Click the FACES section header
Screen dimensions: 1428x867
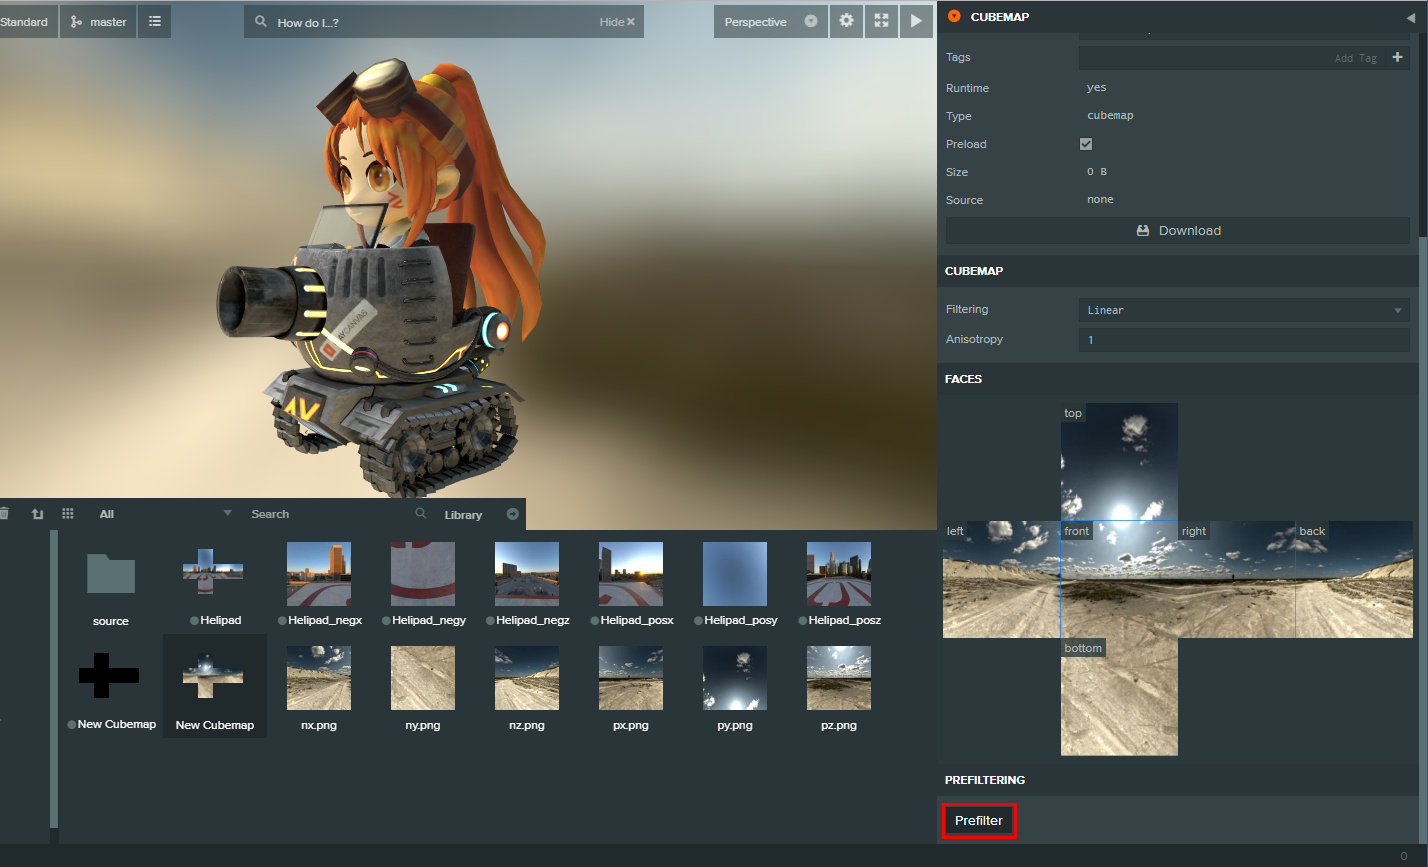click(x=1177, y=379)
